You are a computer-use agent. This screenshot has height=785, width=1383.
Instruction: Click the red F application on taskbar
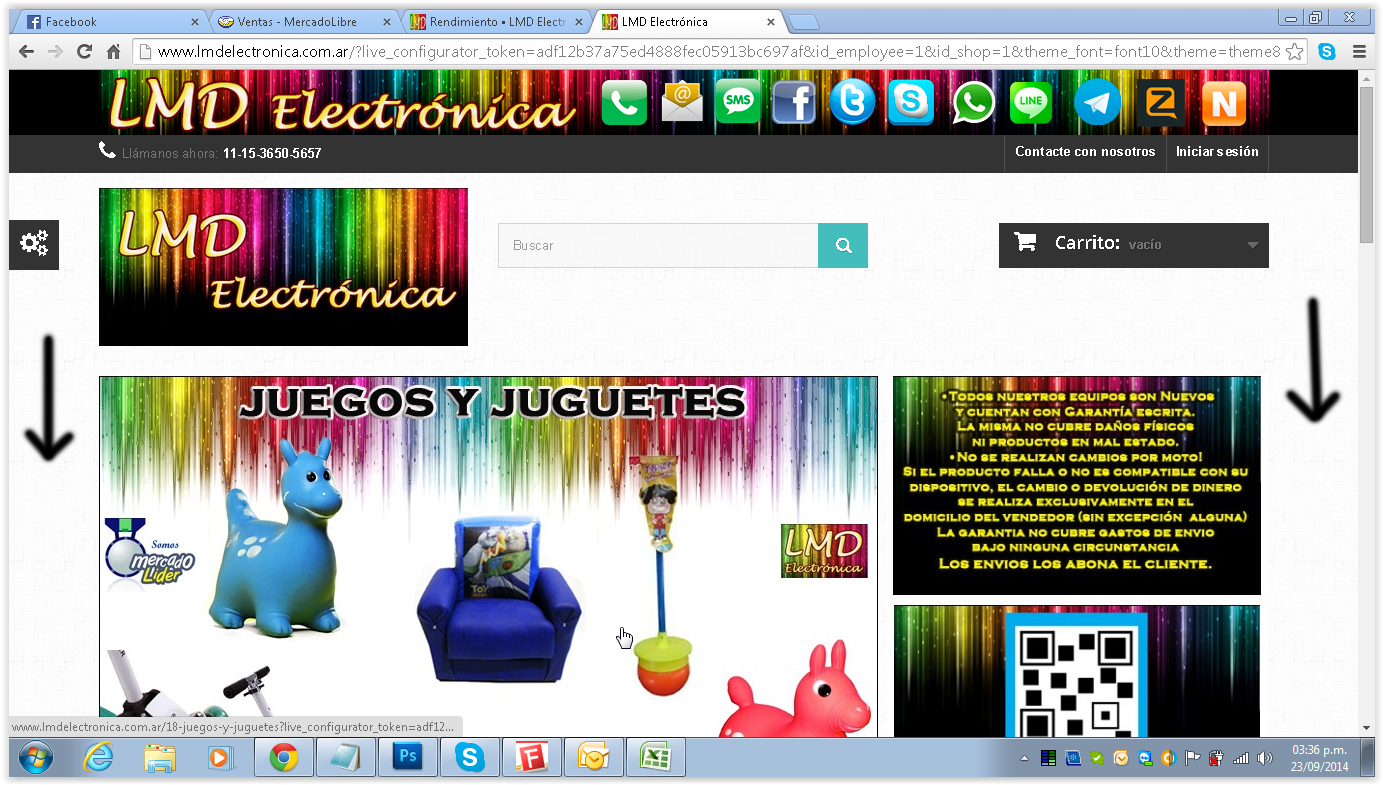click(x=531, y=758)
